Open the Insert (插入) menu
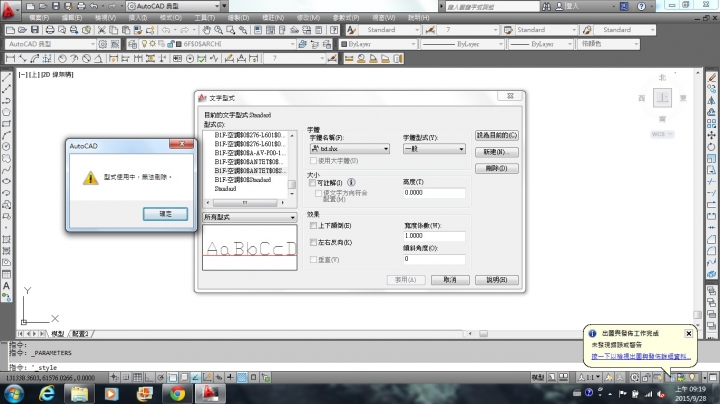The image size is (720, 404). tap(138, 18)
